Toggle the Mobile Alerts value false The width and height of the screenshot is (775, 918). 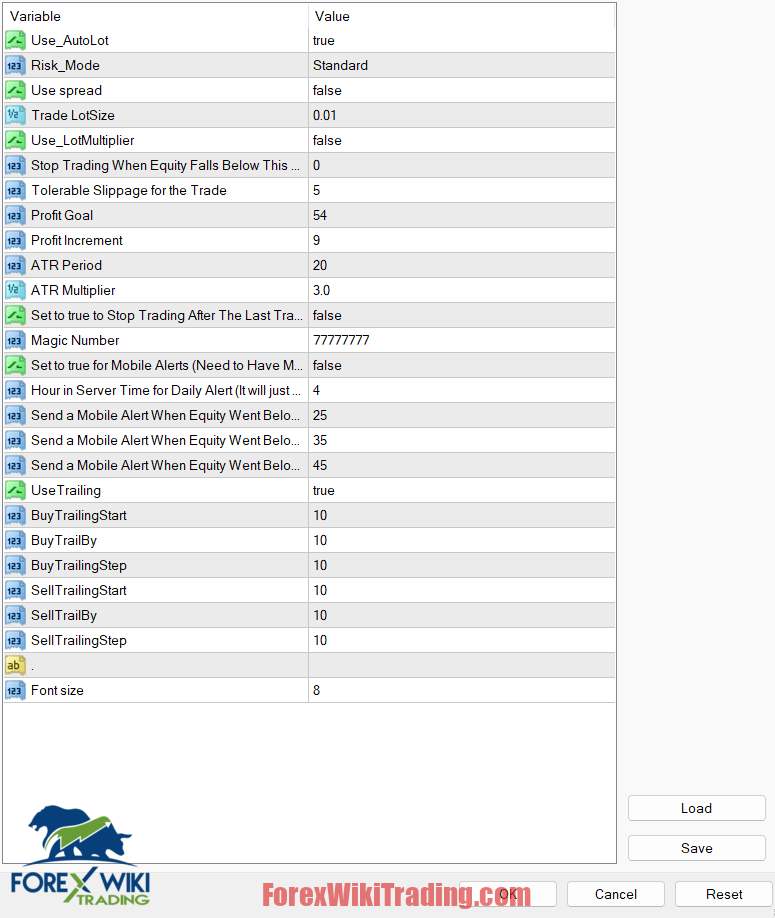tap(462, 365)
